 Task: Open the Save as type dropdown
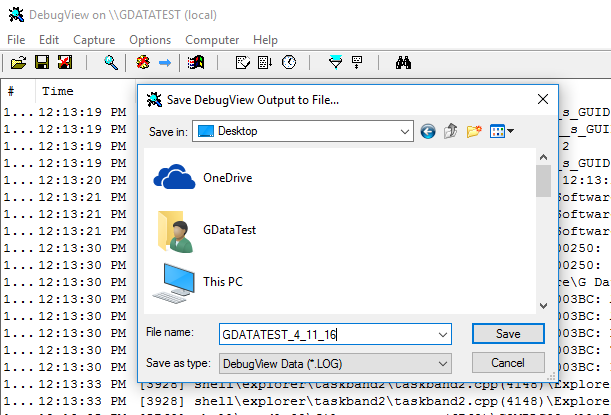335,364
